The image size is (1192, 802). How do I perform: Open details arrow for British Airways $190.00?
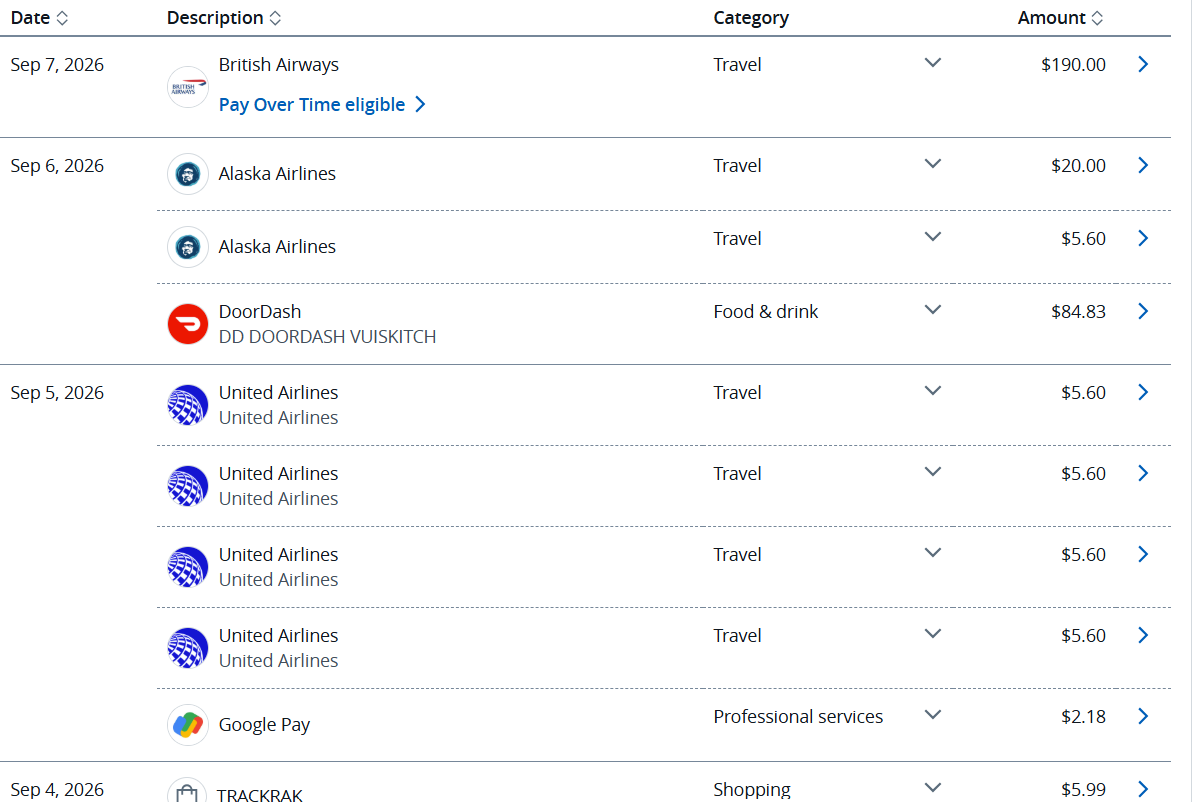pos(1143,64)
